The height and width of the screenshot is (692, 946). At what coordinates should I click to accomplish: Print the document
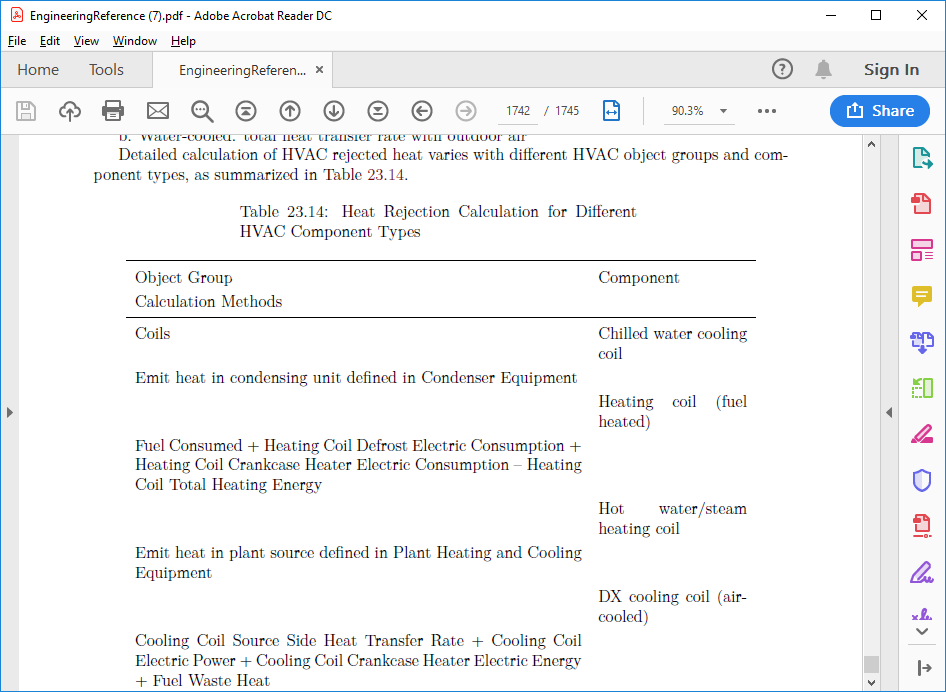point(112,111)
